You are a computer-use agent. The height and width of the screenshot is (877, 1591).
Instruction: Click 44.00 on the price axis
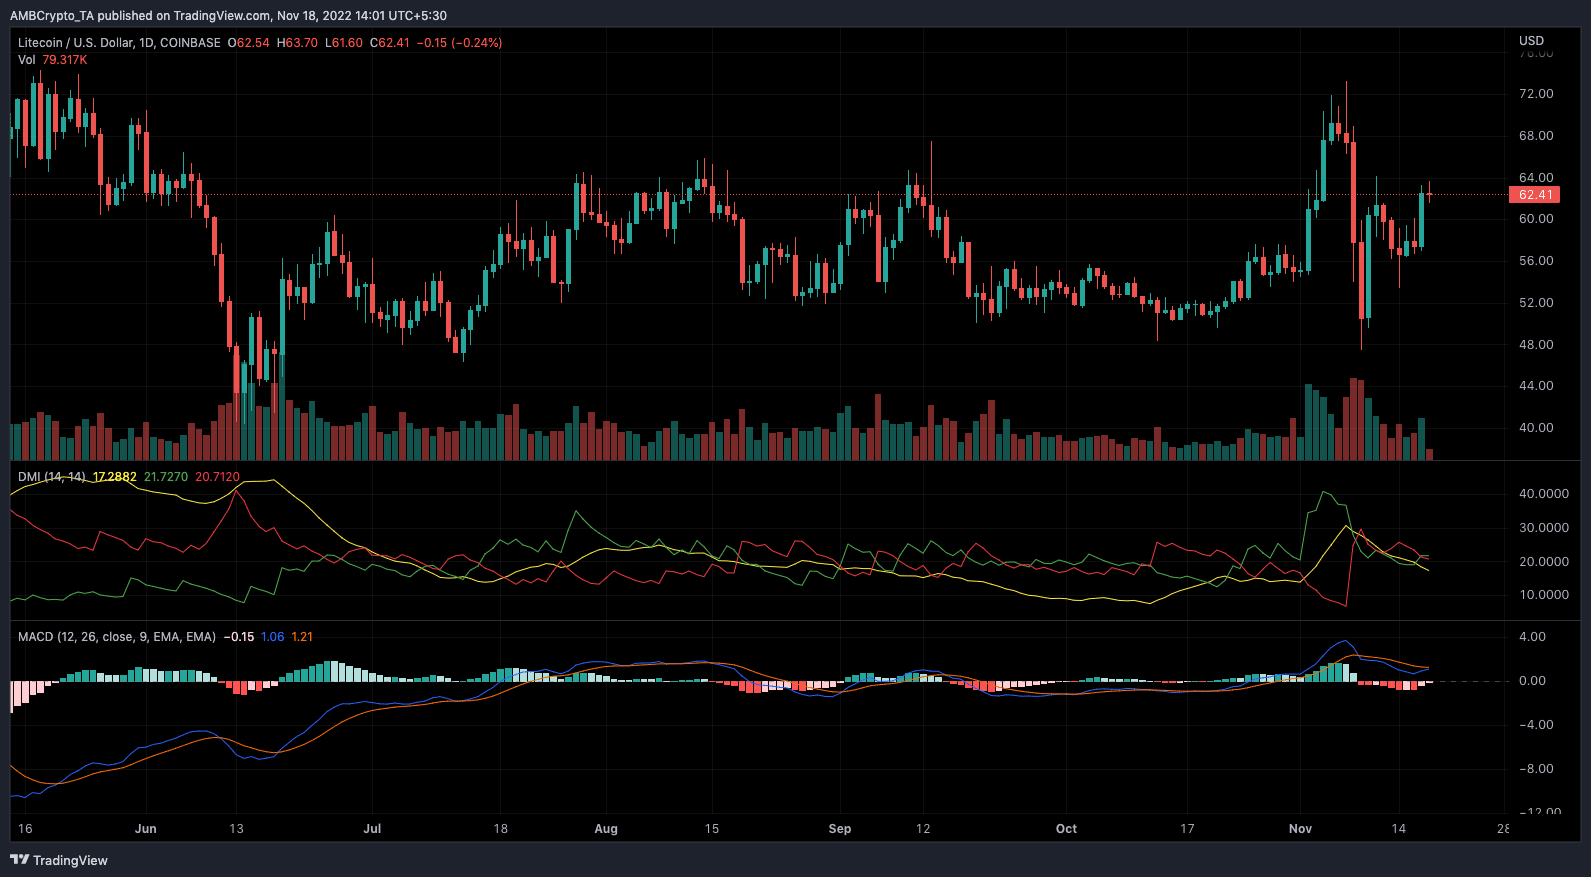click(1536, 386)
